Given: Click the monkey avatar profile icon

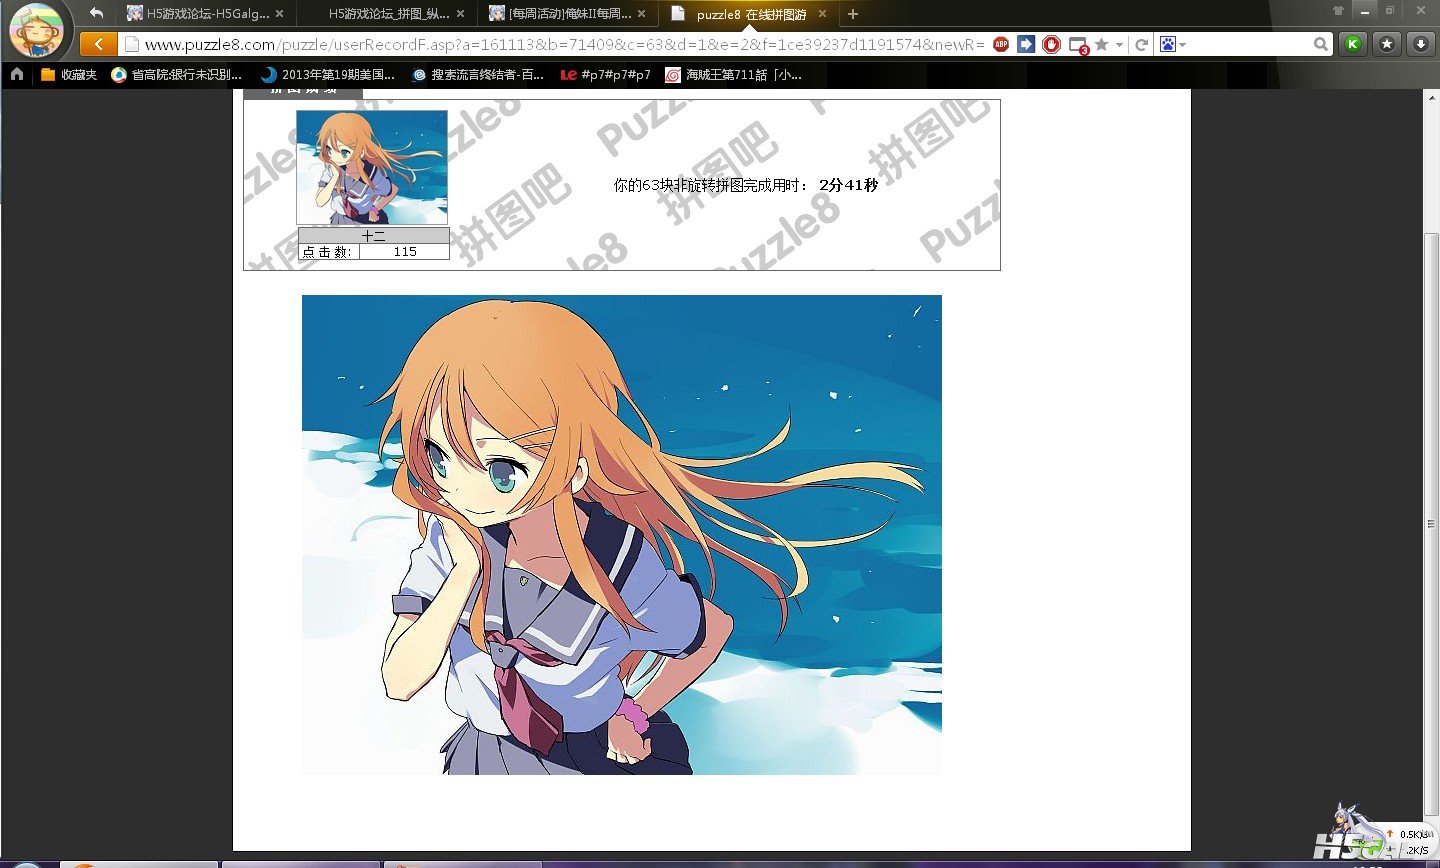Looking at the screenshot, I should [x=36, y=30].
